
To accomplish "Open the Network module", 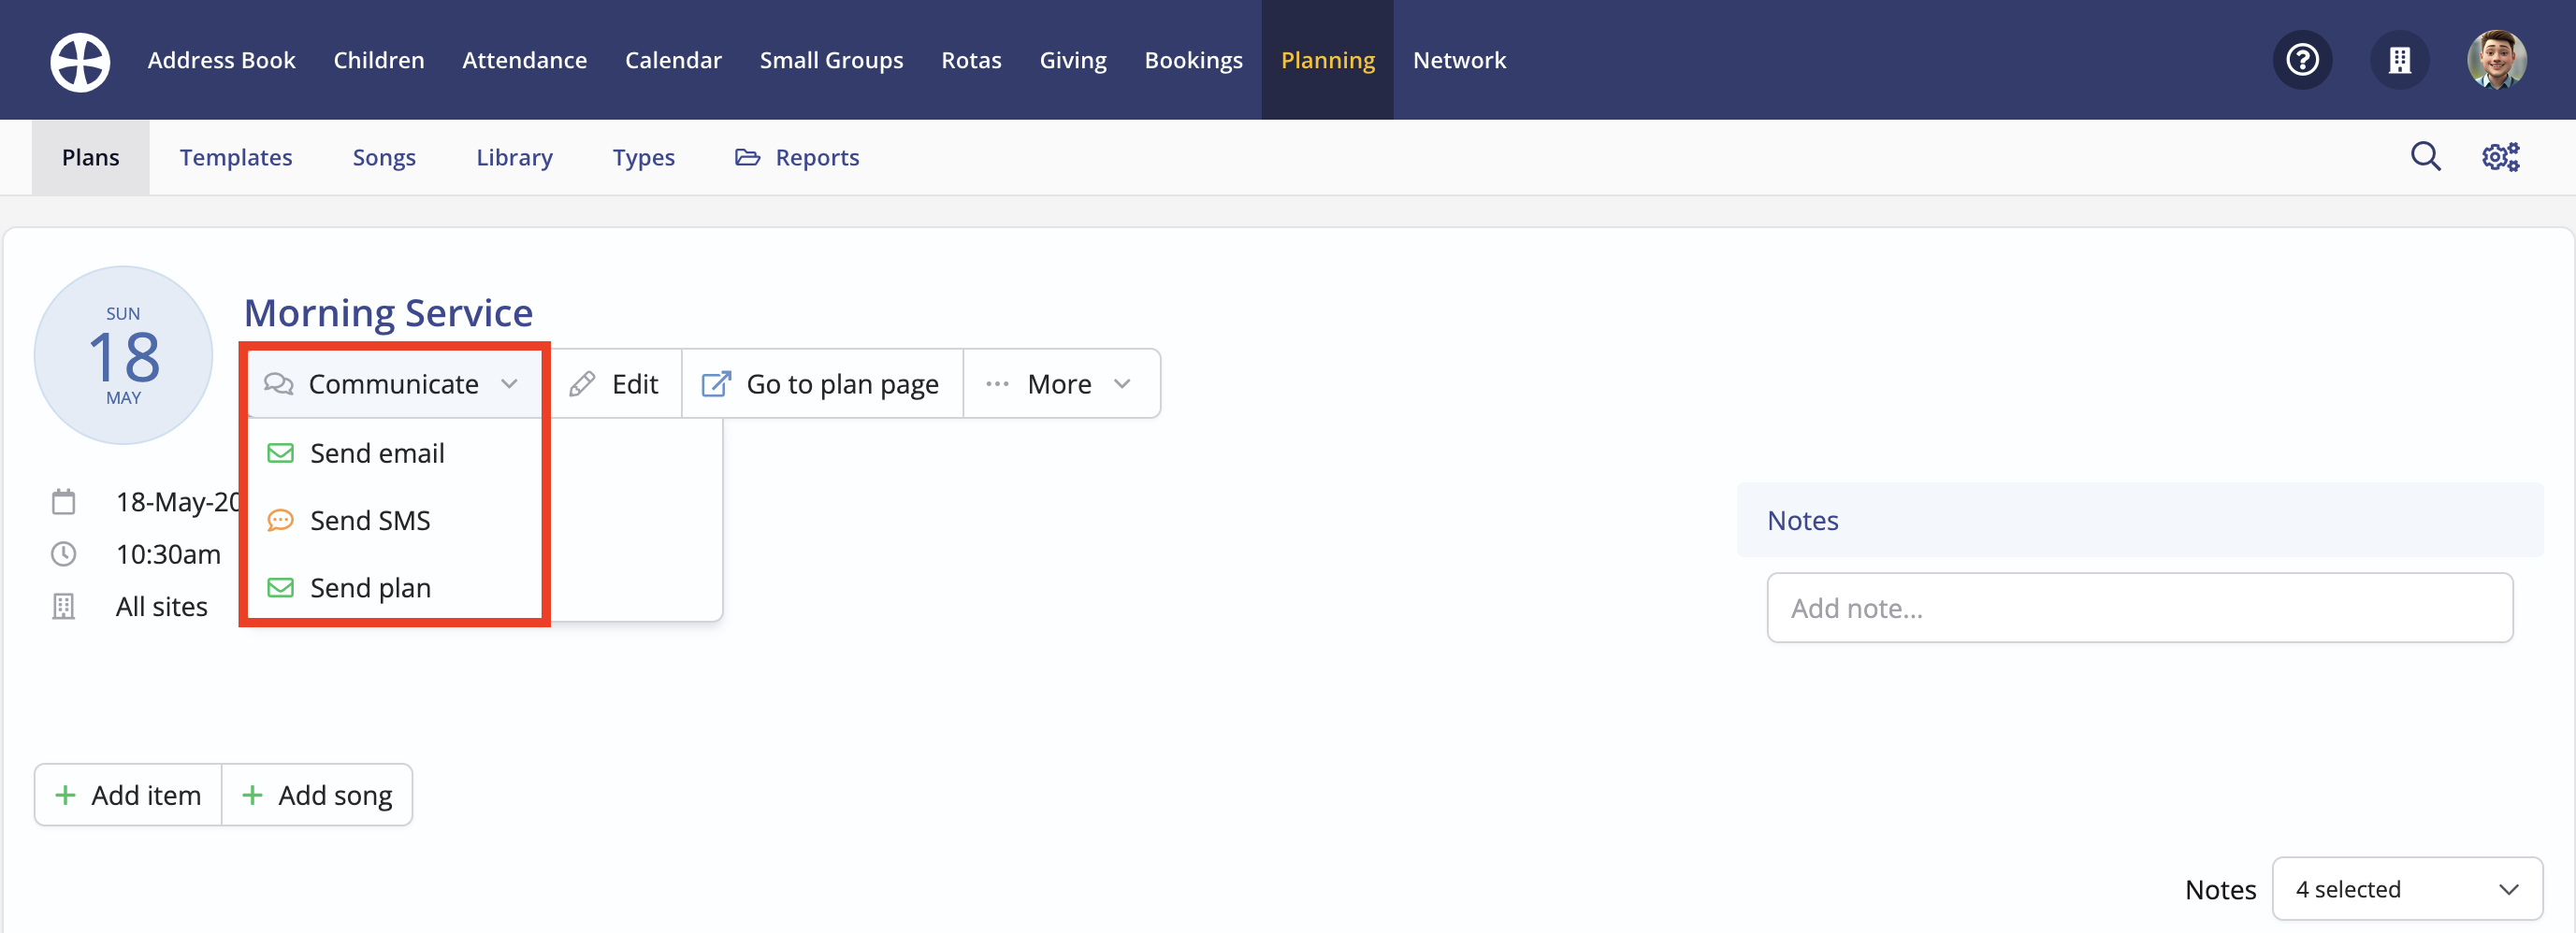I will tap(1459, 60).
